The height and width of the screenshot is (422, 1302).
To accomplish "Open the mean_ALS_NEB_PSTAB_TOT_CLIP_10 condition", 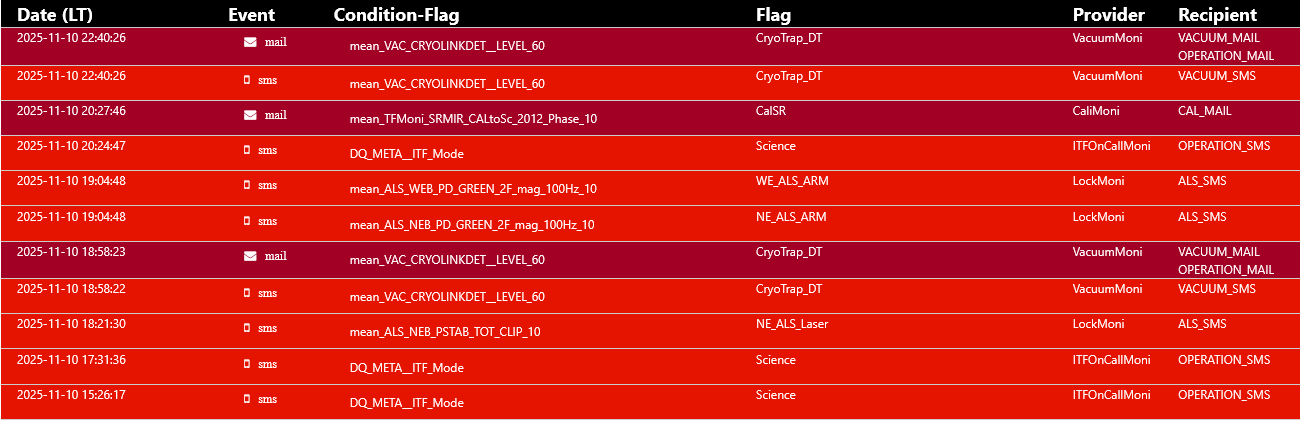I will 445,332.
